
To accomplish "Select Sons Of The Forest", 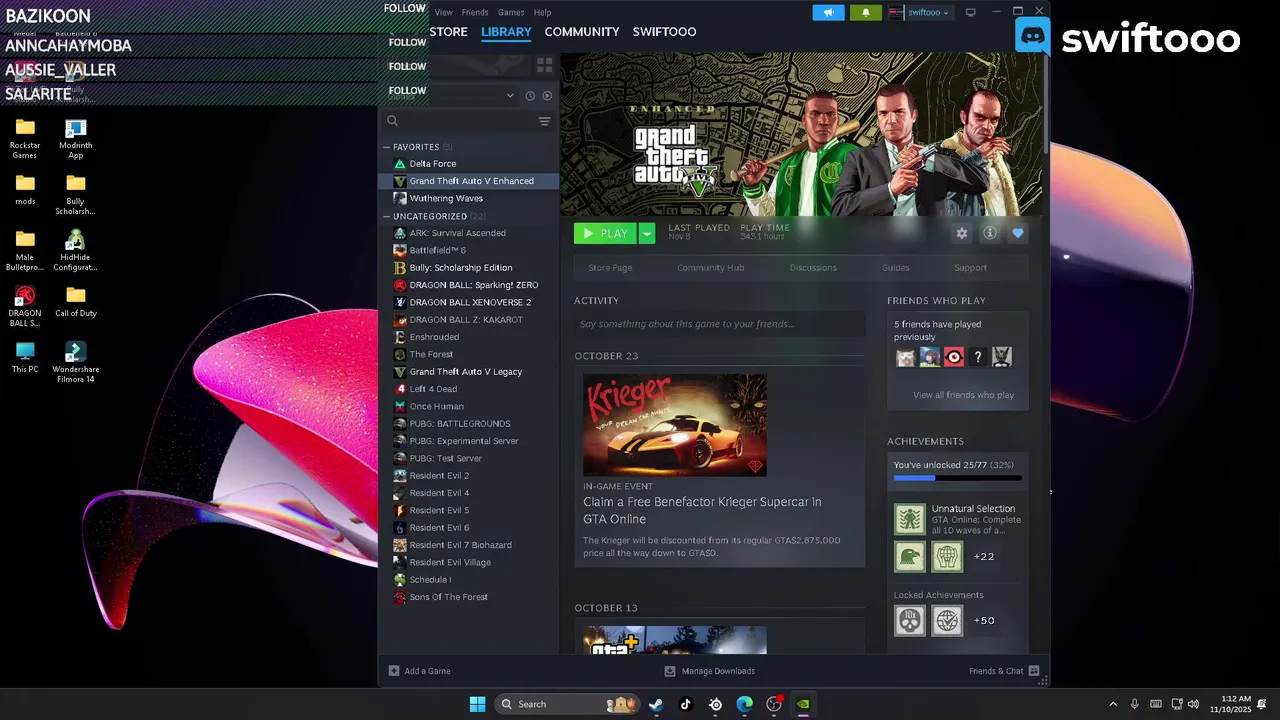I will click(x=468, y=597).
